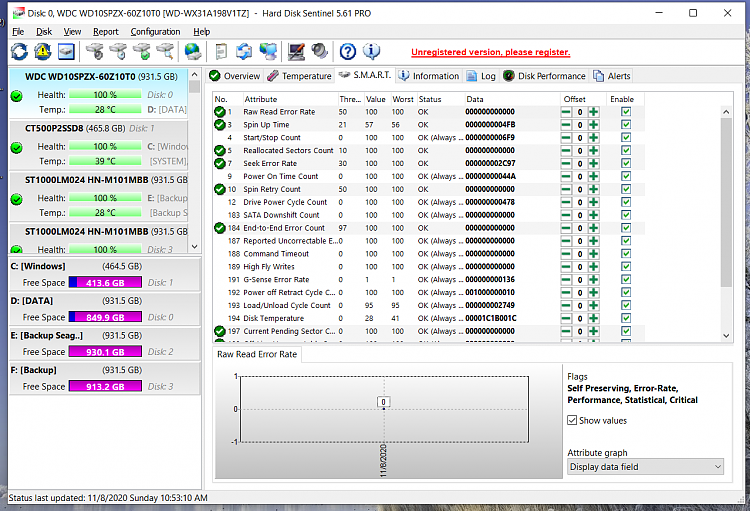The width and height of the screenshot is (750, 511).
Task: Select the Reallocated Sectors Count attribute row
Action: tap(428, 151)
